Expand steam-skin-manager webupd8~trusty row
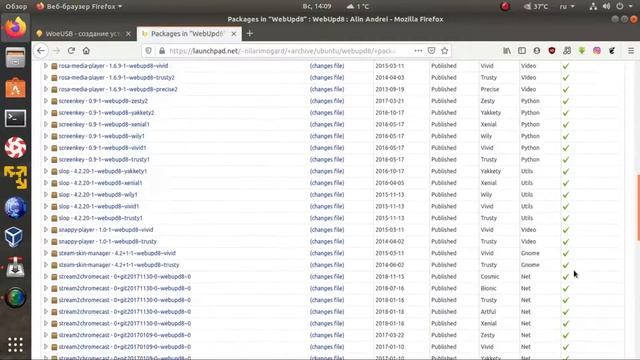 pos(46,264)
